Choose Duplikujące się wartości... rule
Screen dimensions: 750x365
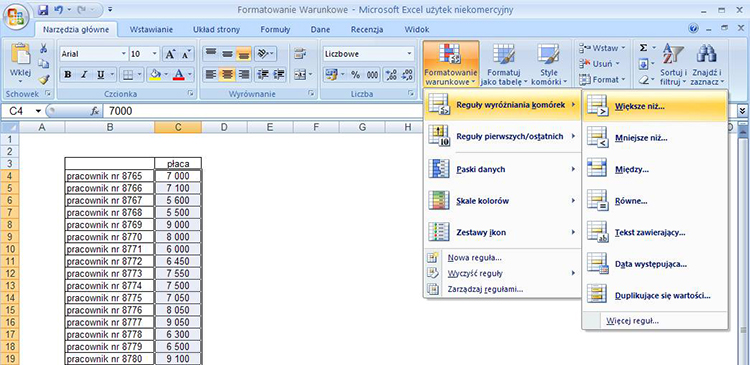654,296
